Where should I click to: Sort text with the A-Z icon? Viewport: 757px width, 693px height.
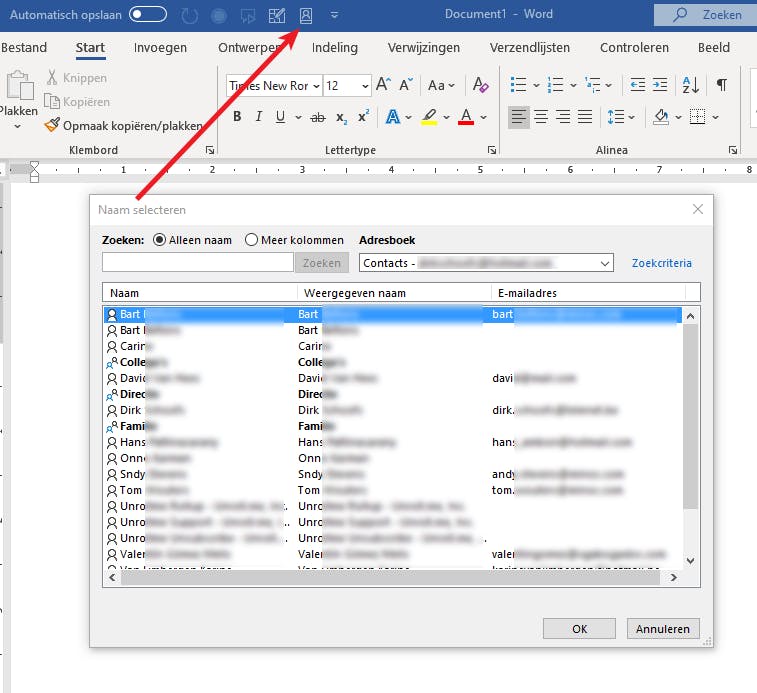pyautogui.click(x=690, y=85)
